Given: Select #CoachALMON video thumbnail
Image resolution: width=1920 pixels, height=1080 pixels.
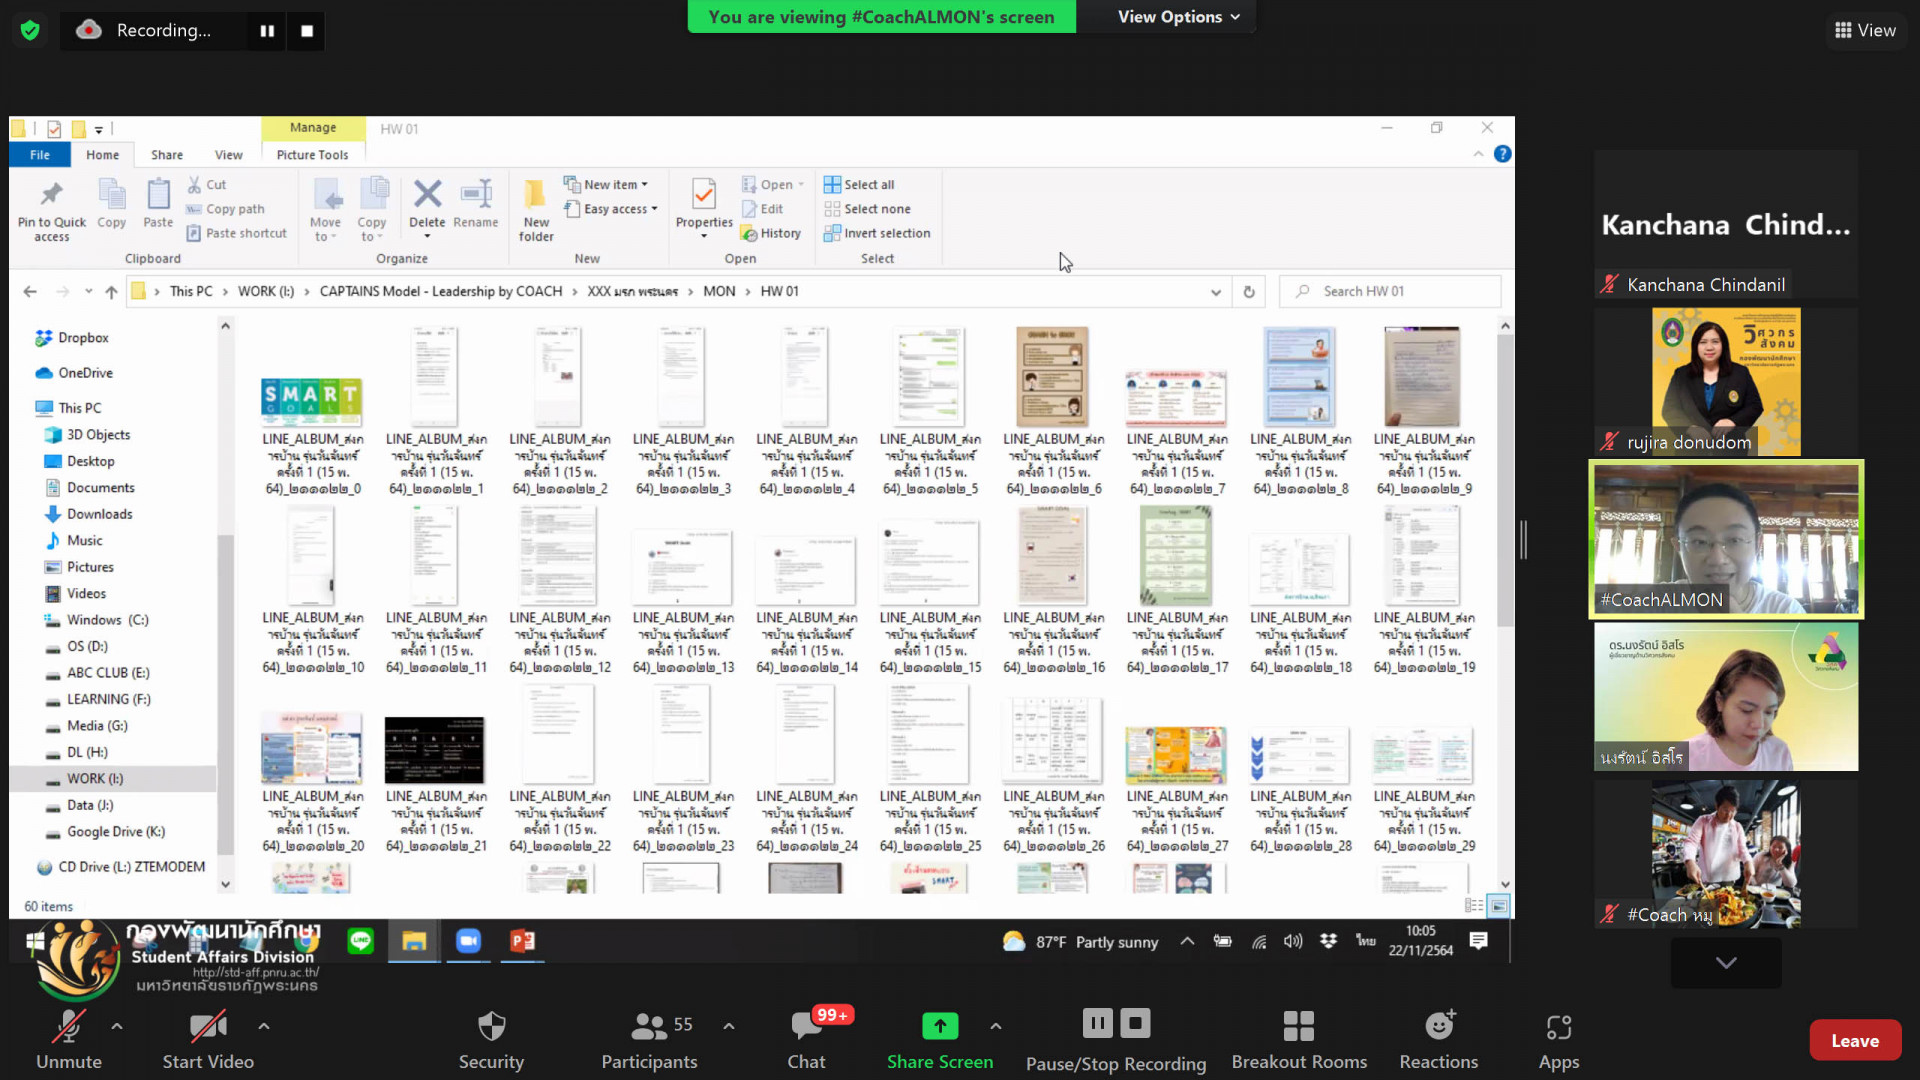Looking at the screenshot, I should click(1726, 539).
